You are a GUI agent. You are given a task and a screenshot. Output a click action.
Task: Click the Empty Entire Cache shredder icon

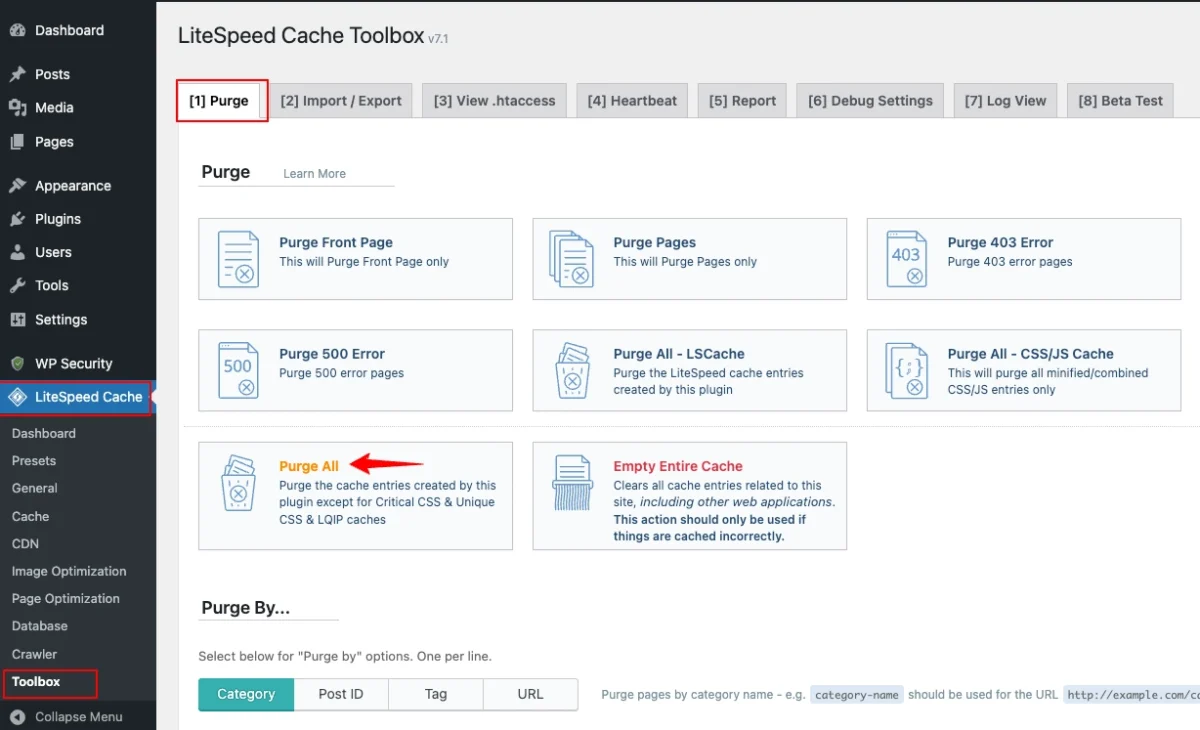pyautogui.click(x=572, y=483)
